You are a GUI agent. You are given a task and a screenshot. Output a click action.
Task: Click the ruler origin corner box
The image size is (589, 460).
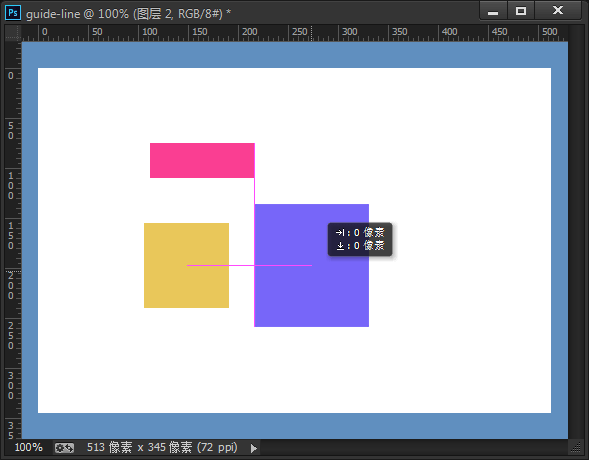[13, 33]
